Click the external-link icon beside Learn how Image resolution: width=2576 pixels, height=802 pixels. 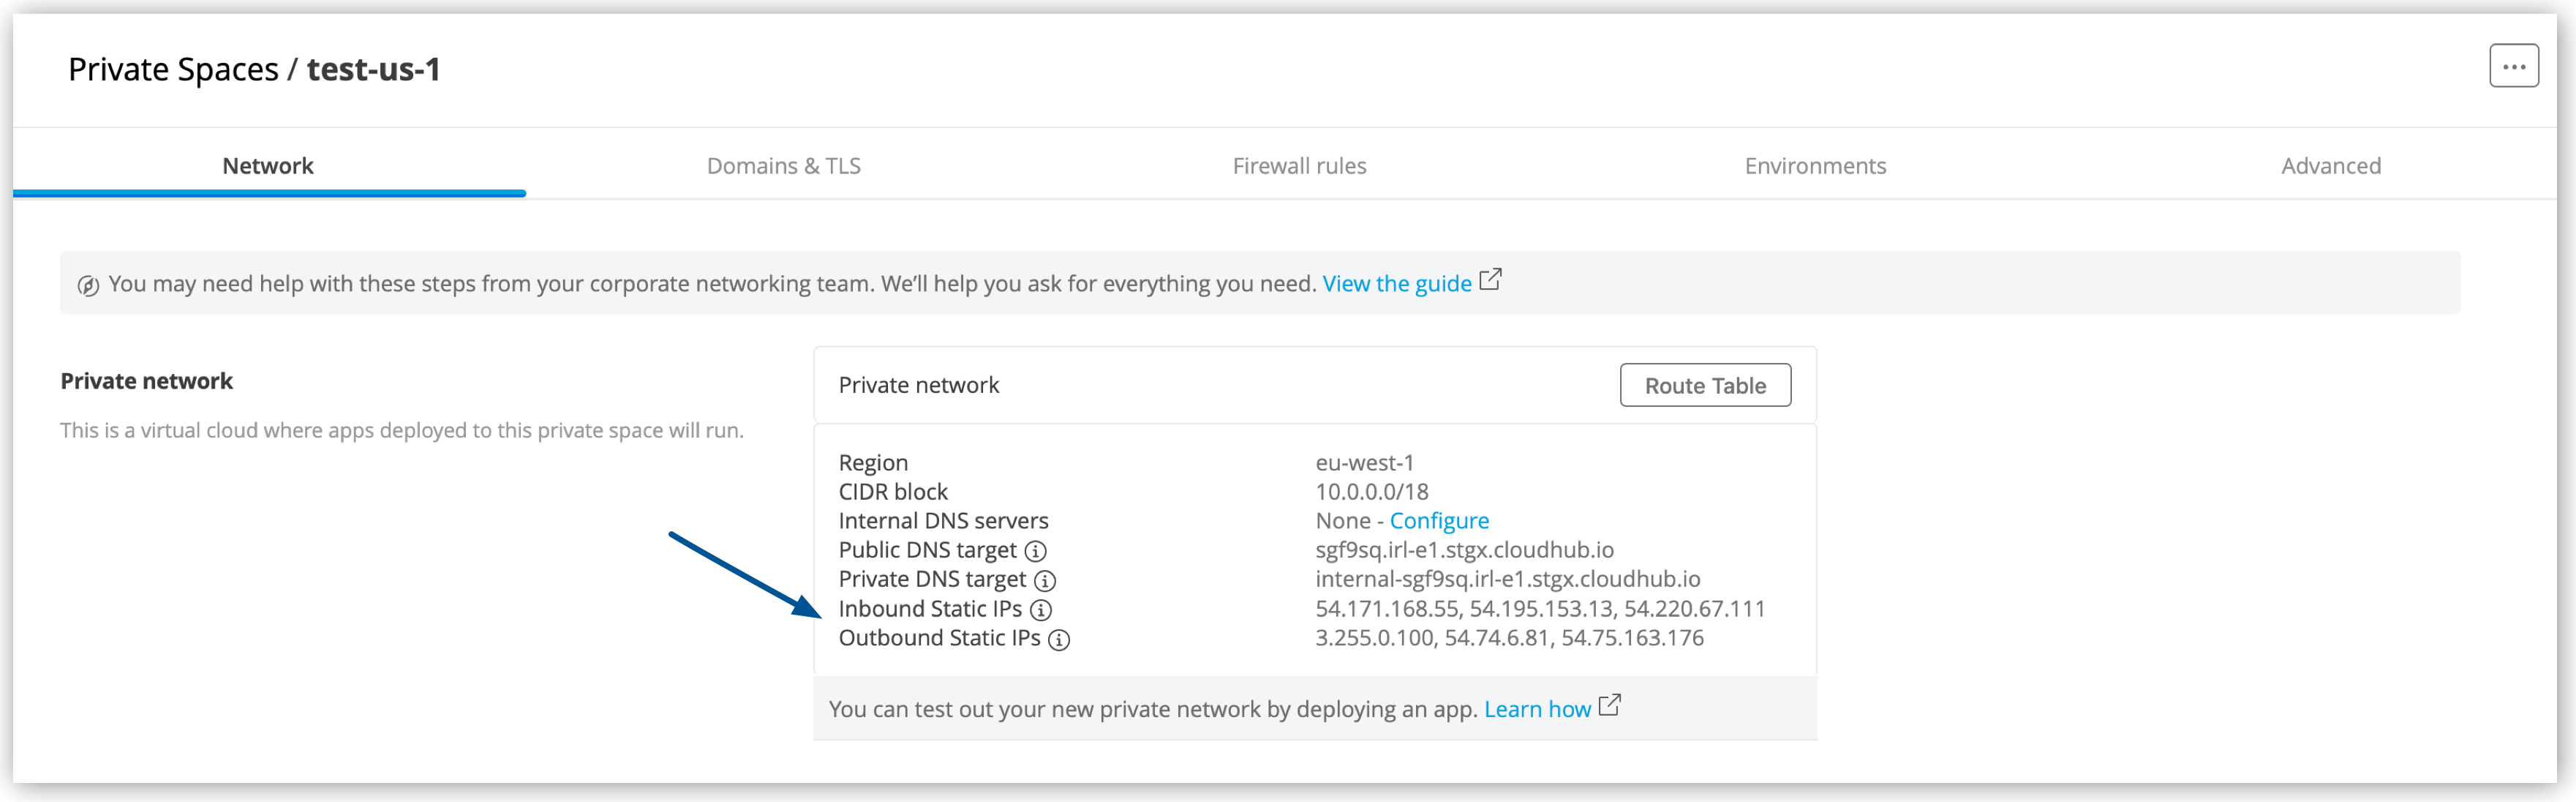click(1610, 706)
